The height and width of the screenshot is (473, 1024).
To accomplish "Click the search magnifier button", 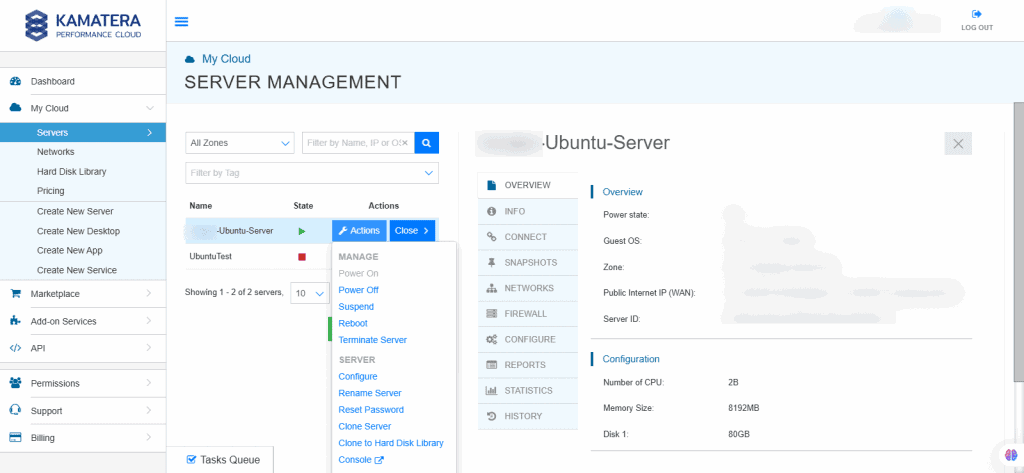I will 426,143.
